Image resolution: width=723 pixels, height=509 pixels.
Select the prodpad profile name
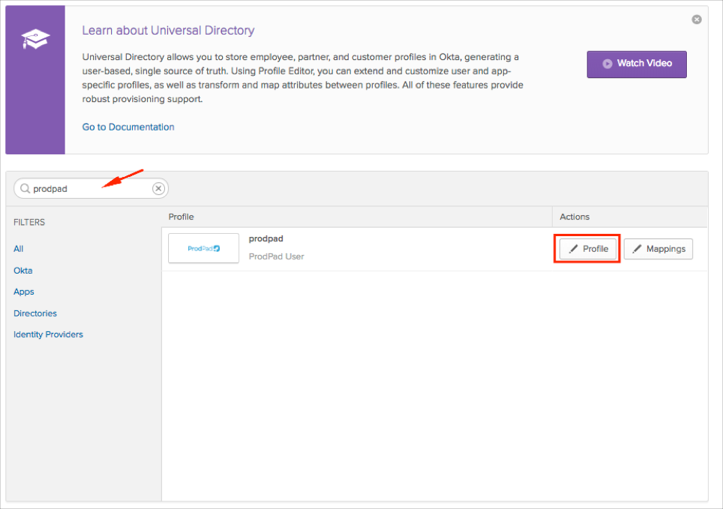pyautogui.click(x=266, y=239)
